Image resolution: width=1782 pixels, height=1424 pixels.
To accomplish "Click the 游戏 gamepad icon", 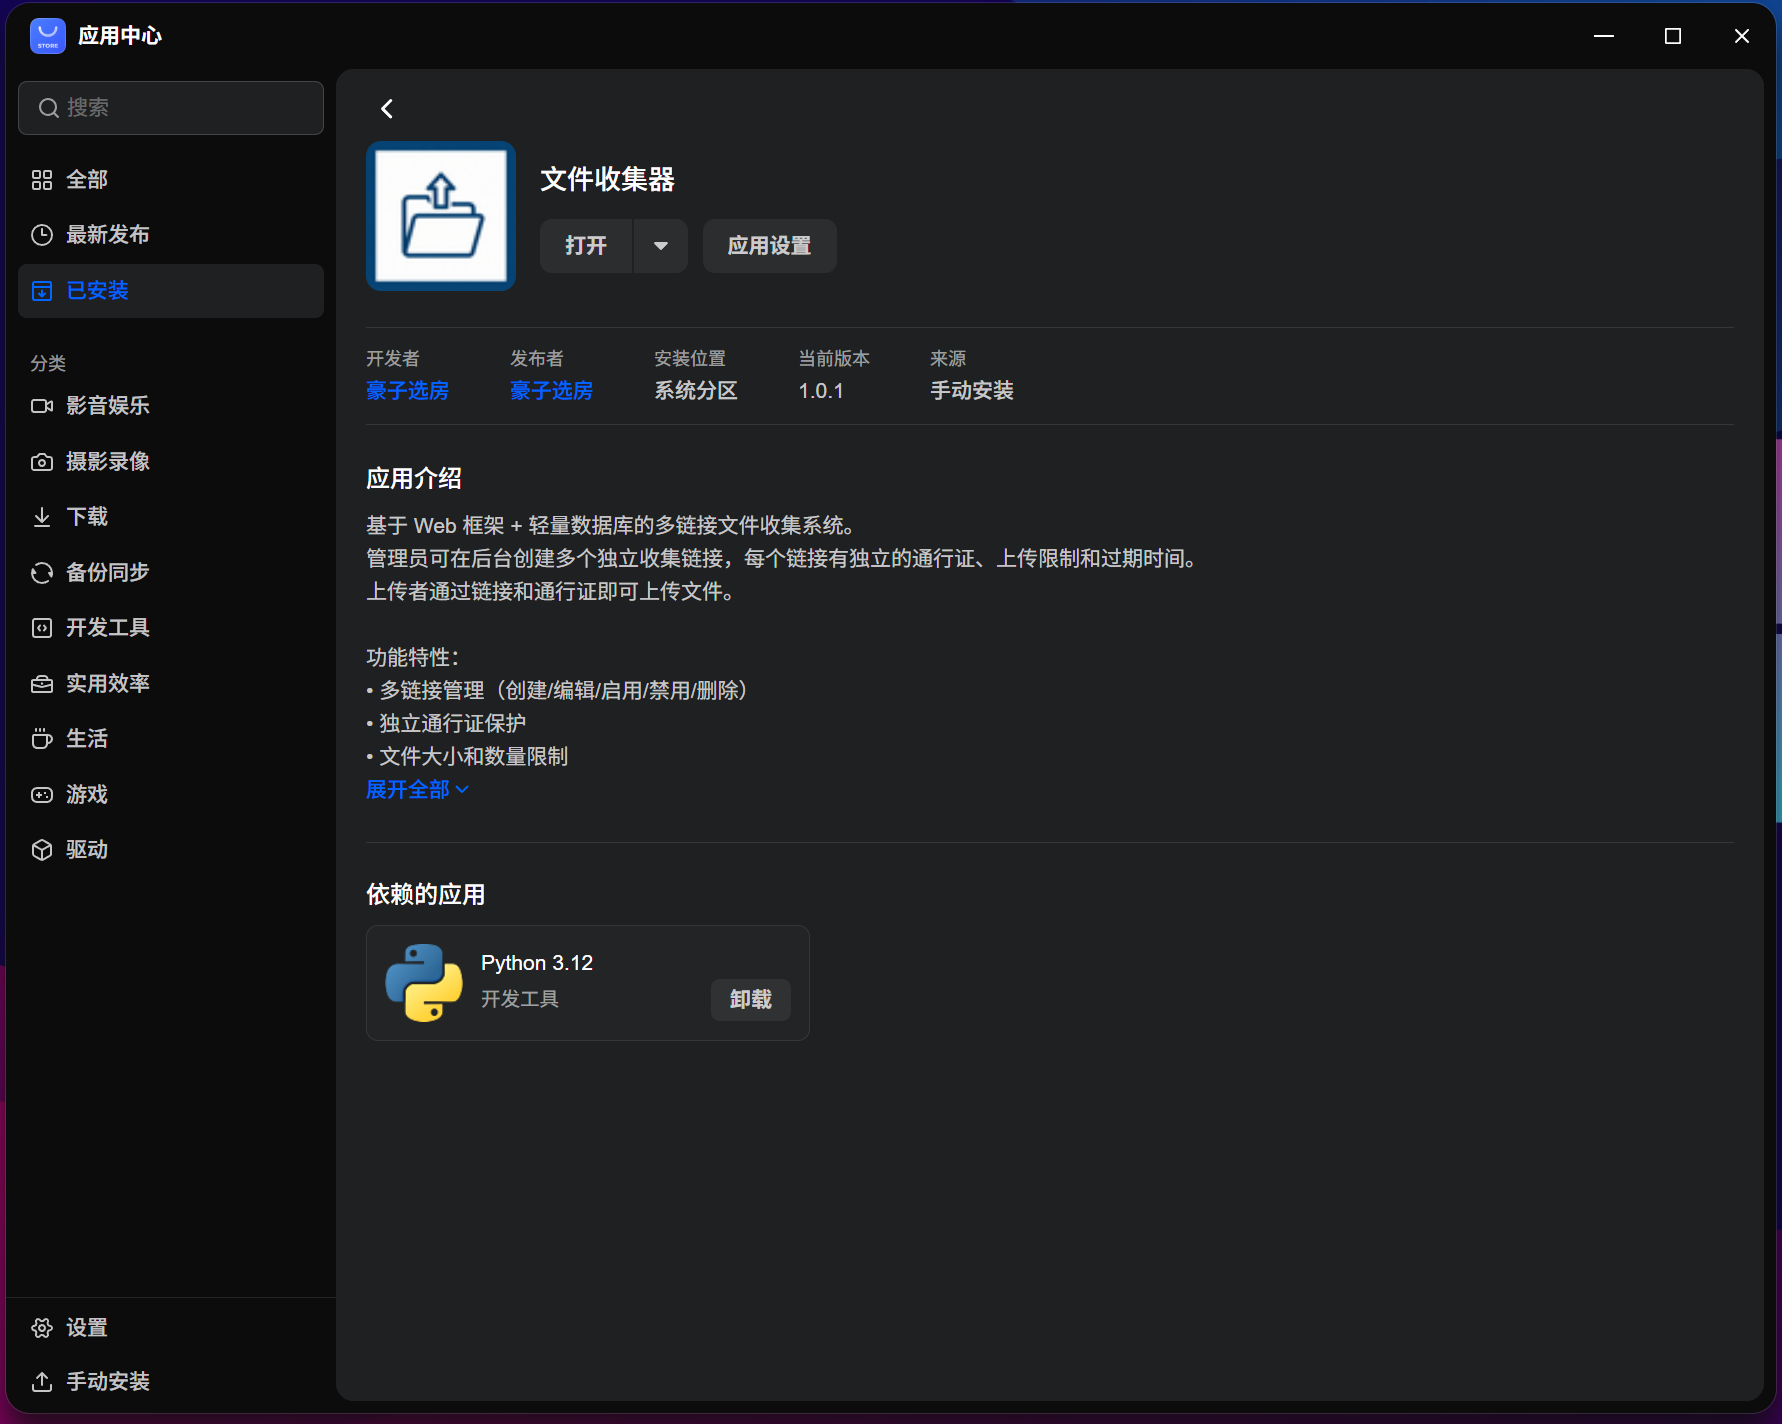I will point(42,795).
